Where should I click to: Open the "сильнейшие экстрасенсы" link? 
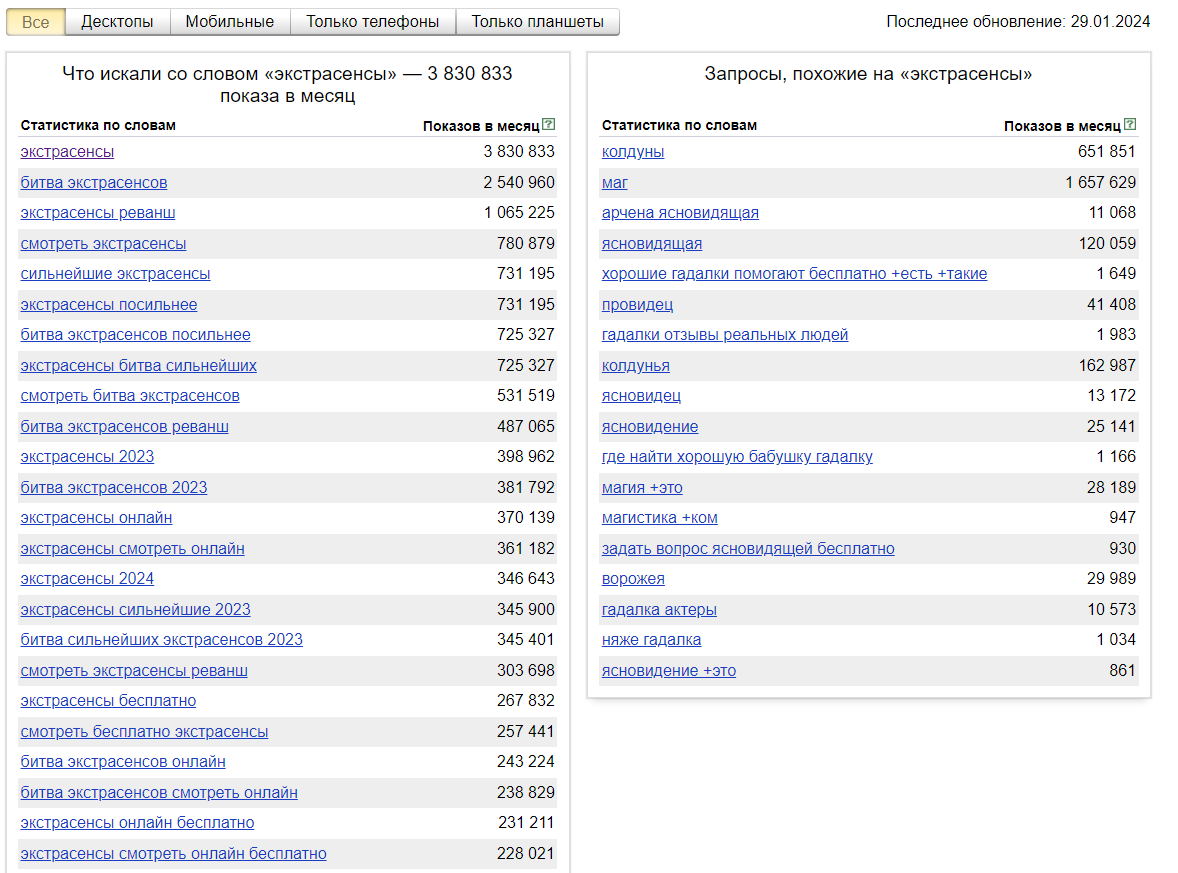pyautogui.click(x=115, y=273)
